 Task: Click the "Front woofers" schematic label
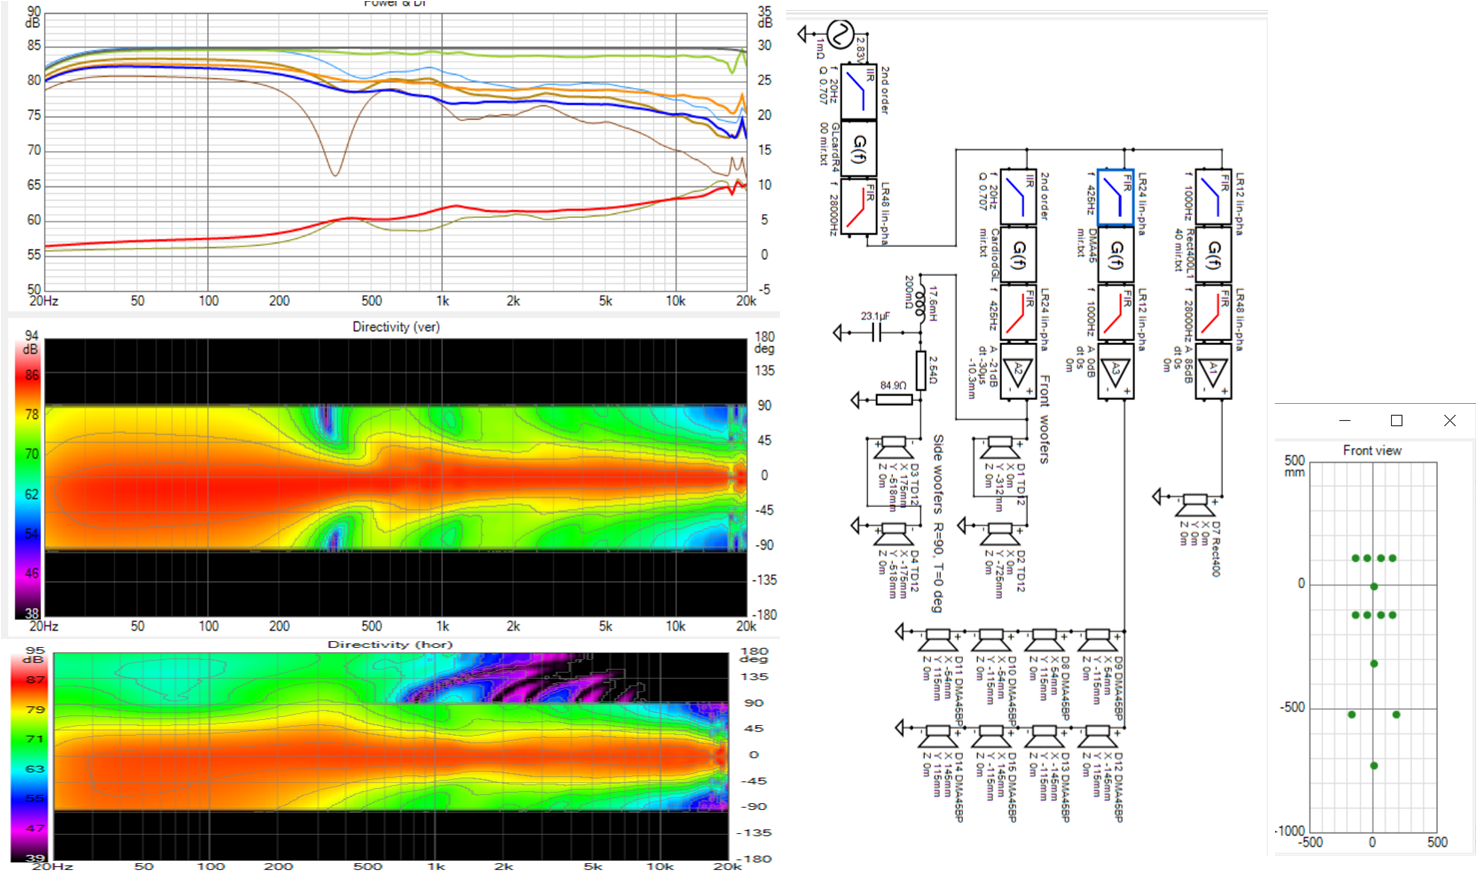[1044, 419]
